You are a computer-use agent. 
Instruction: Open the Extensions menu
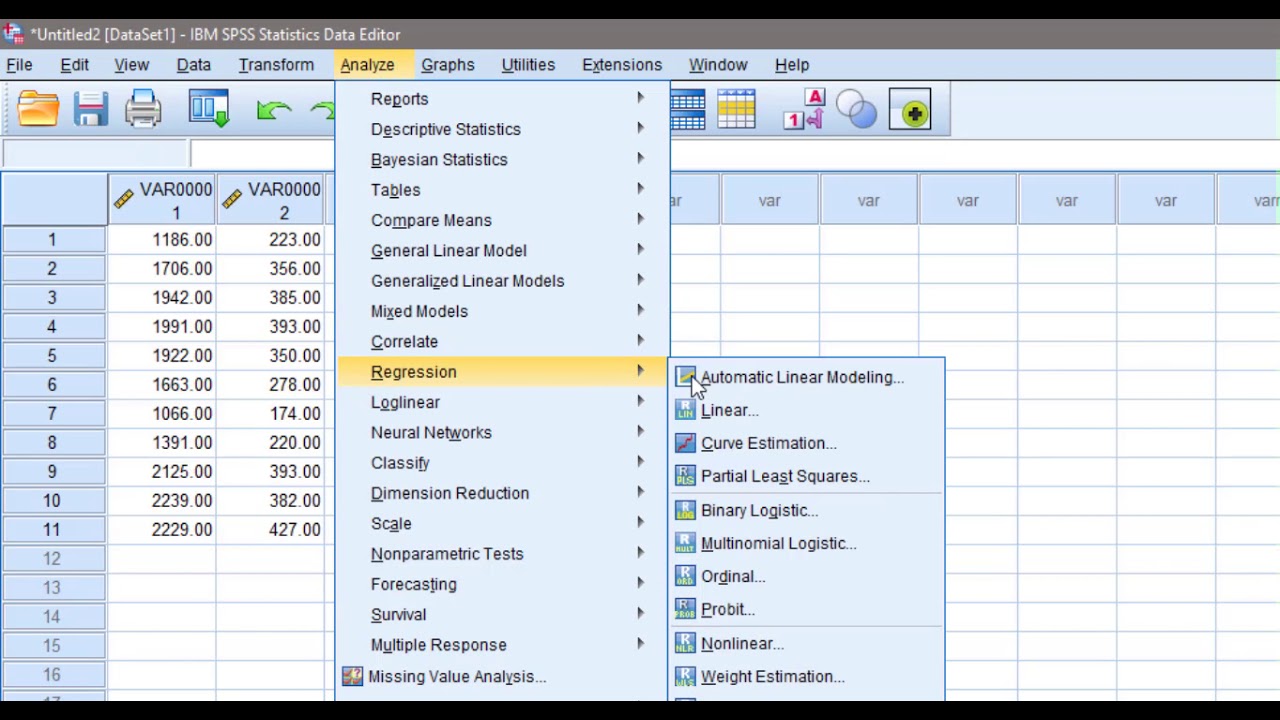[x=622, y=65]
